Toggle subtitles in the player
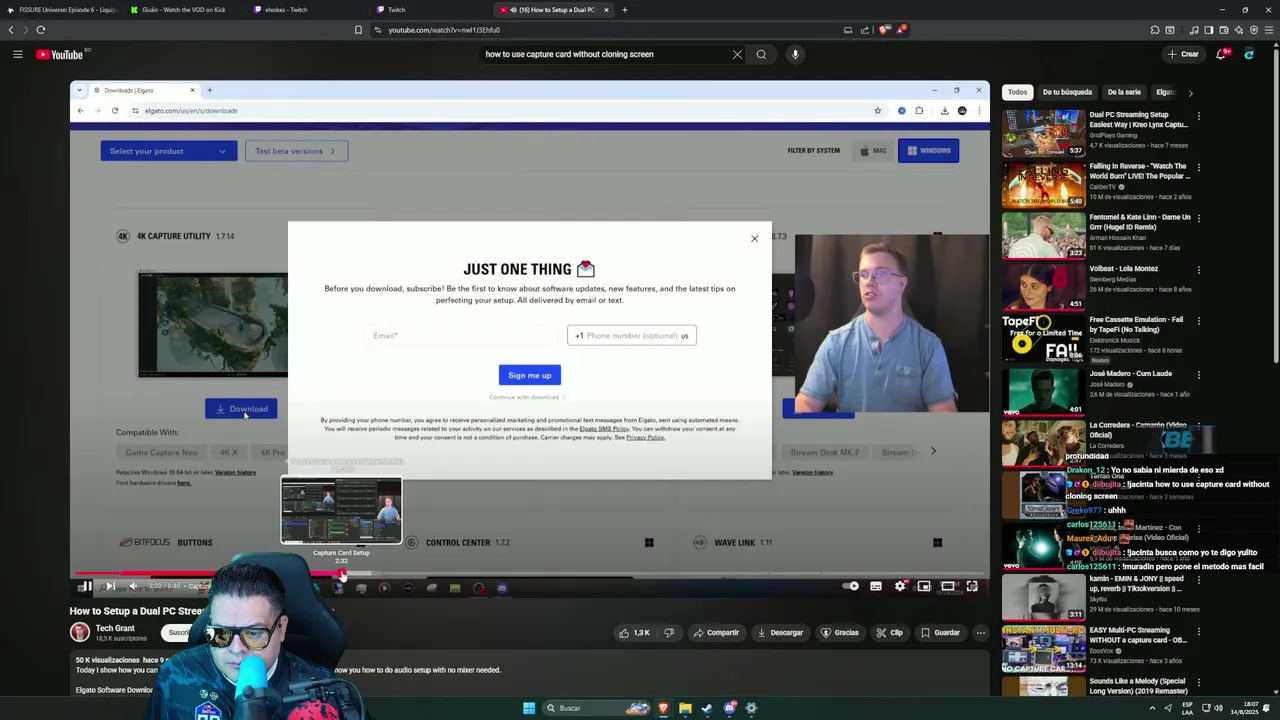This screenshot has height=720, width=1280. click(x=876, y=587)
